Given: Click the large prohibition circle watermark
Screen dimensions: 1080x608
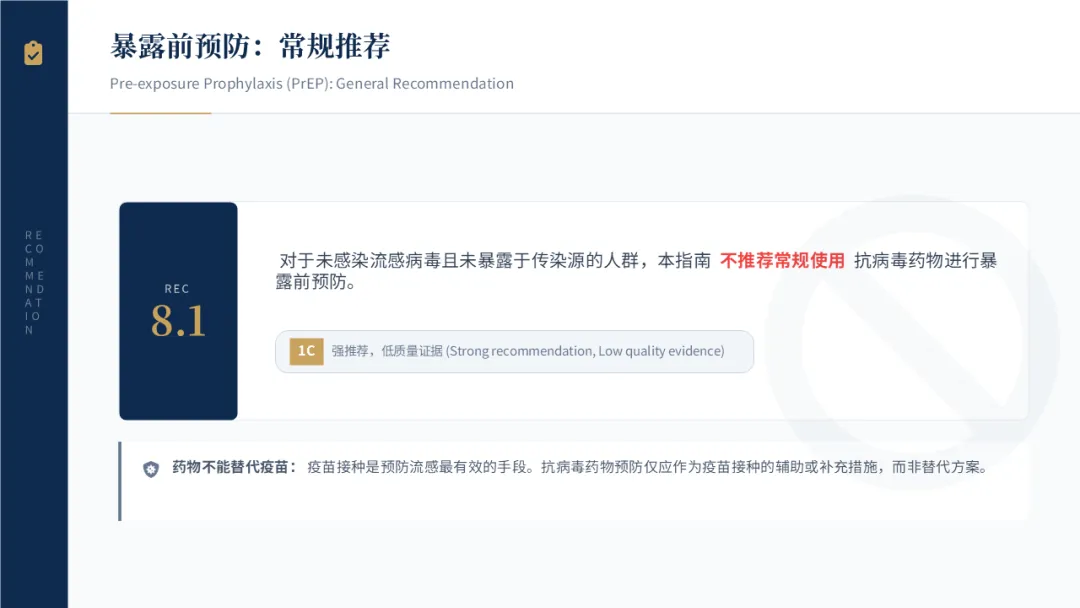Looking at the screenshot, I should coord(912,342).
